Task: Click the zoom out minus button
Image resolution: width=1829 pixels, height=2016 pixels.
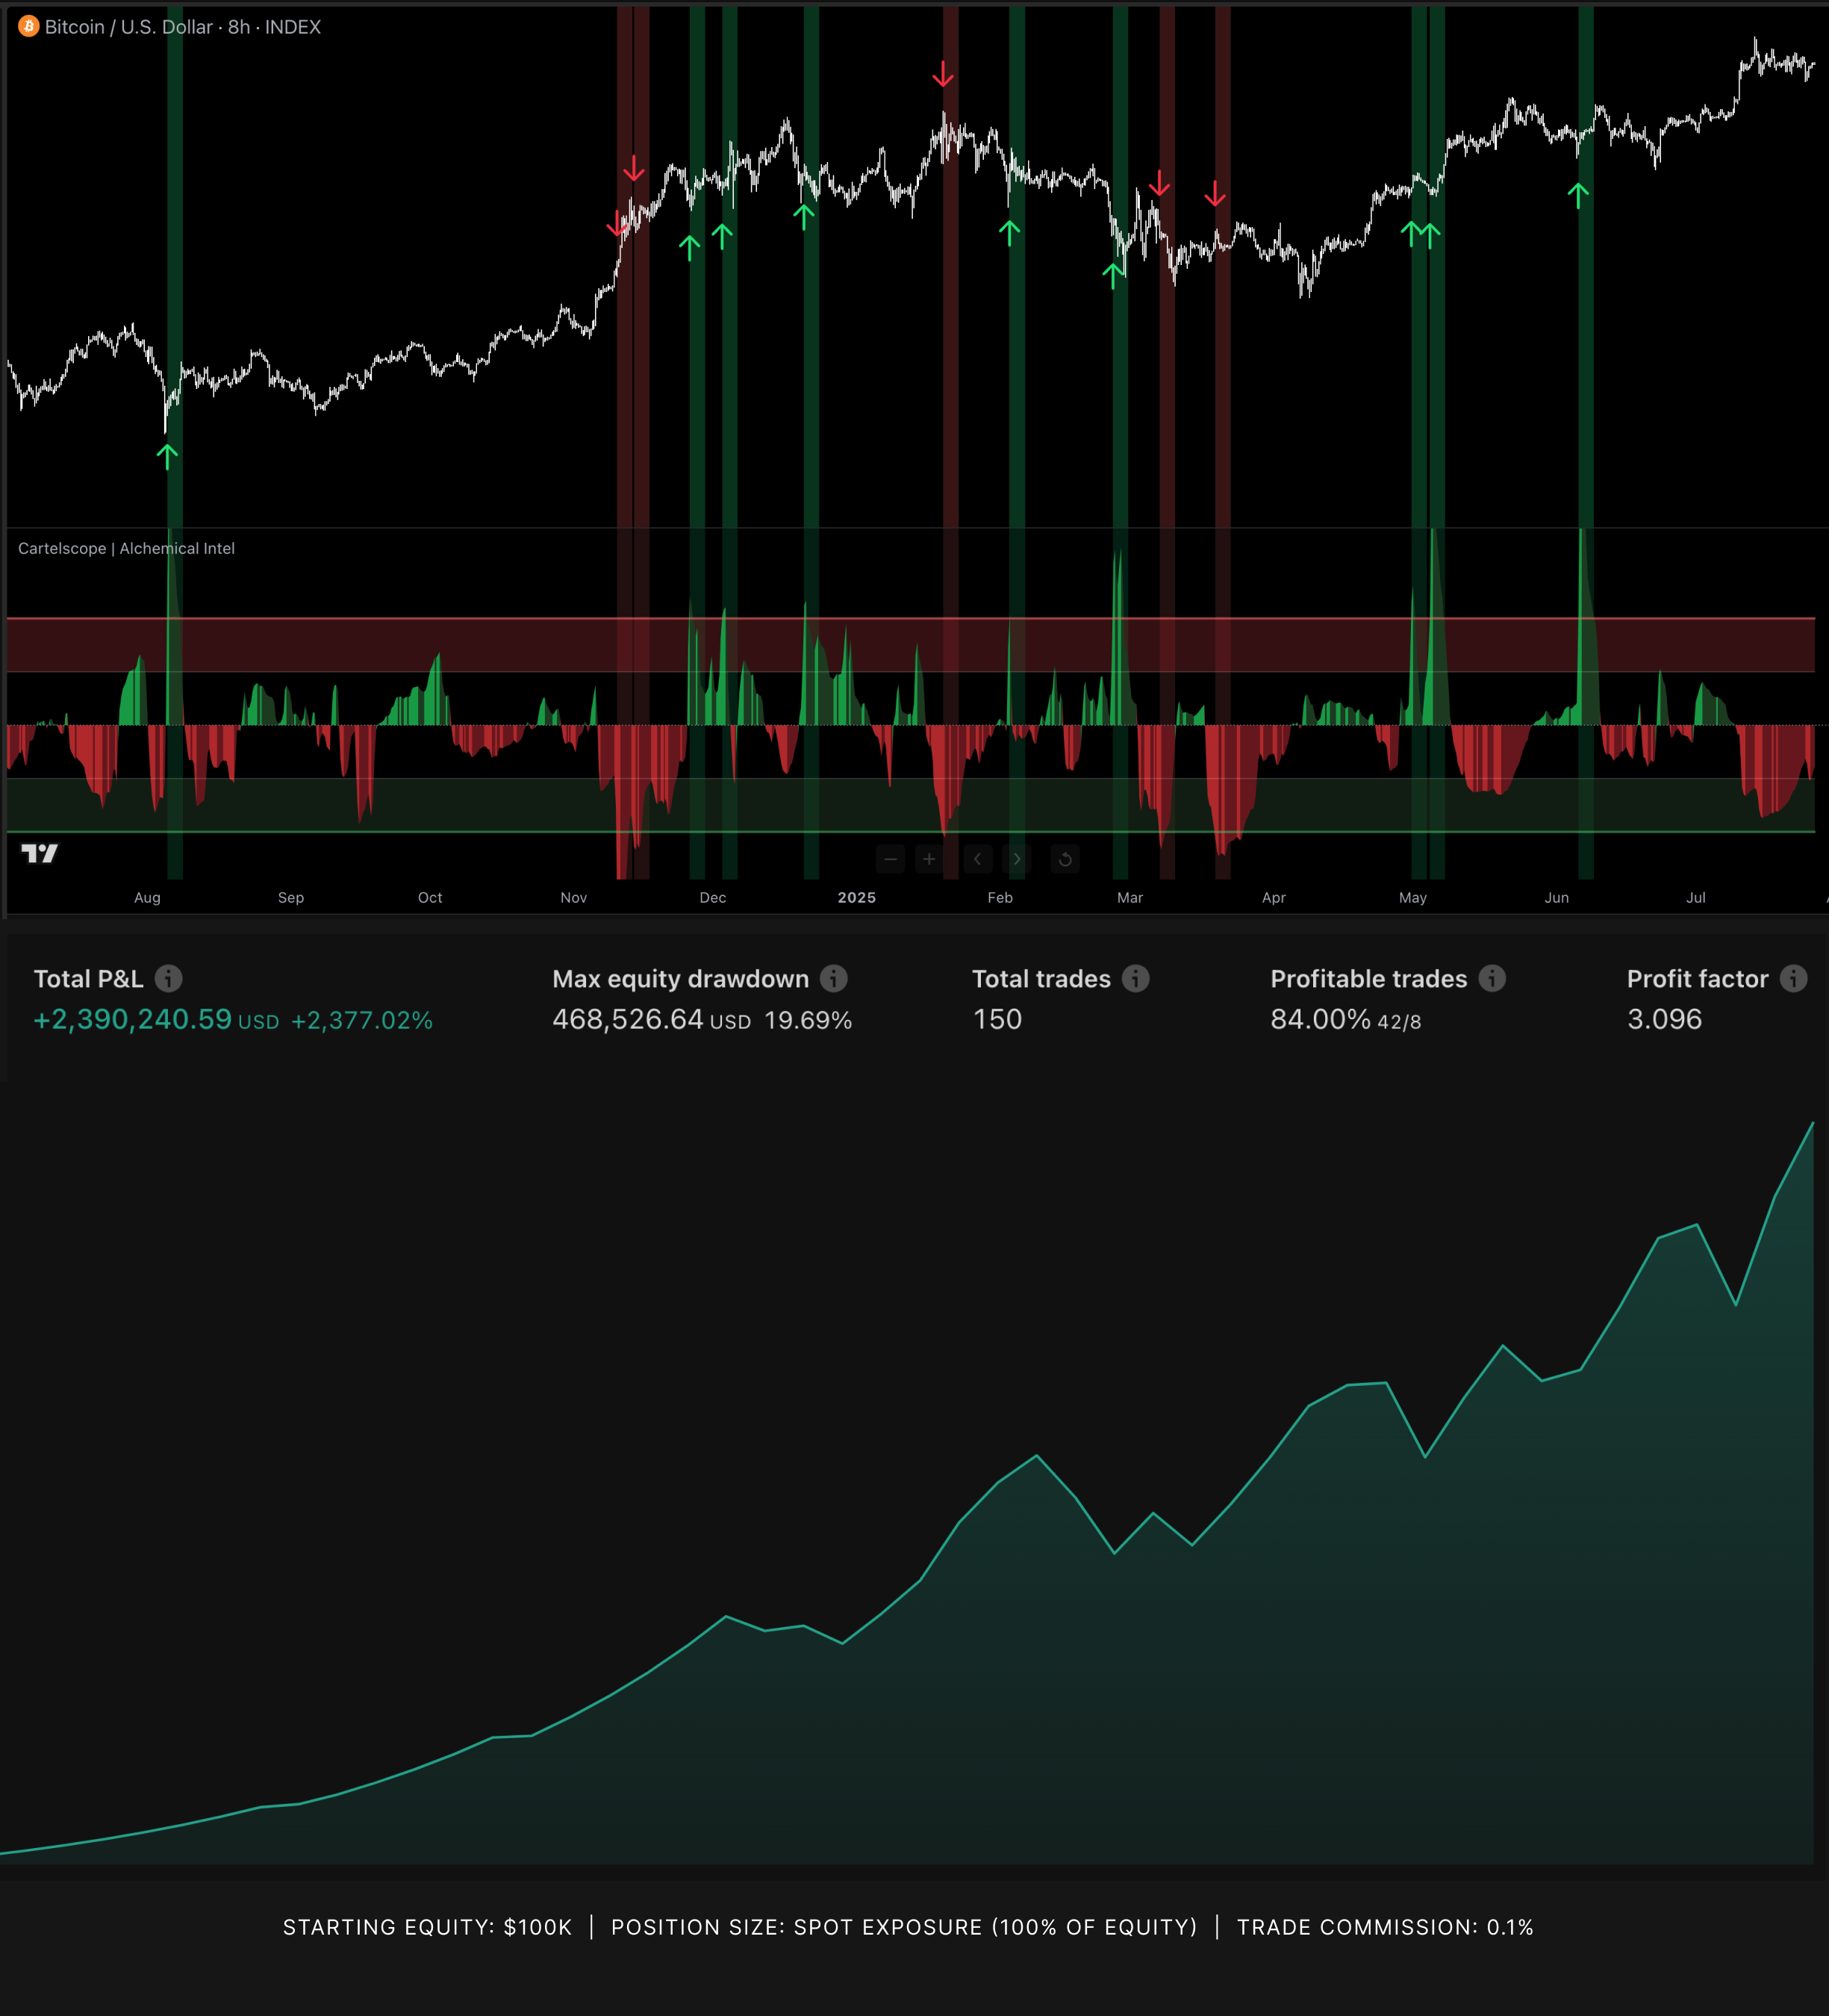Action: coord(890,859)
